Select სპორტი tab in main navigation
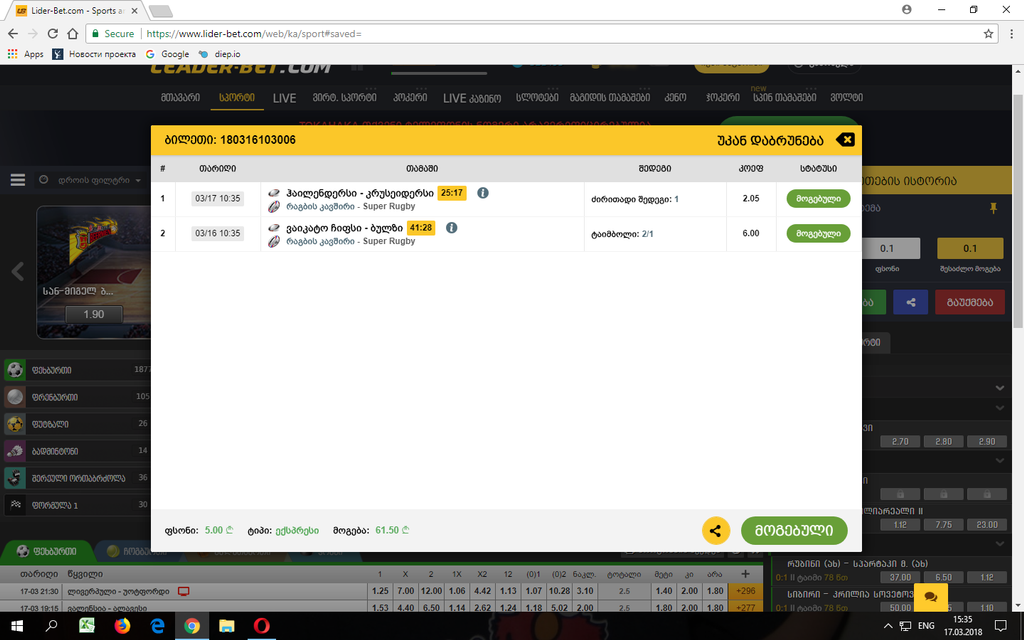Screen dimensions: 1024x640 [x=237, y=97]
